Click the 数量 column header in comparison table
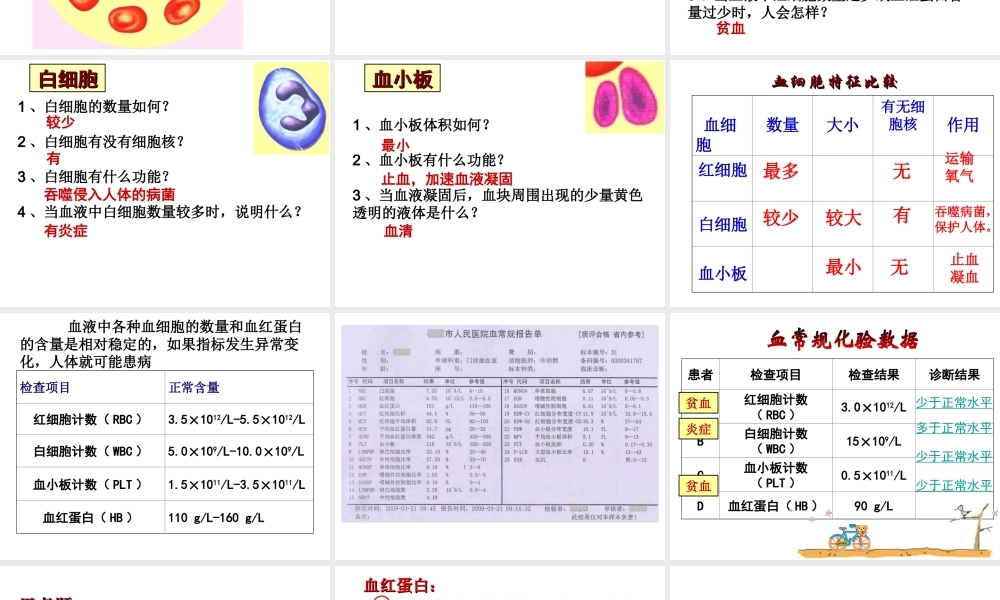The image size is (1000, 600). 782,125
